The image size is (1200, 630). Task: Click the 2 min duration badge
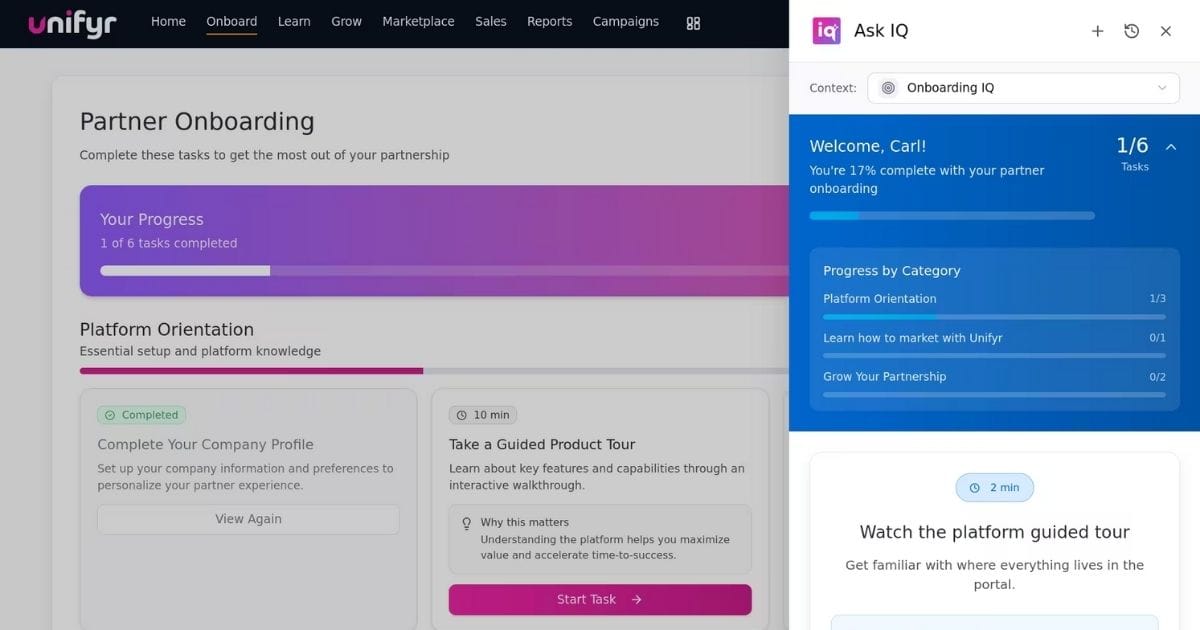[x=995, y=488]
